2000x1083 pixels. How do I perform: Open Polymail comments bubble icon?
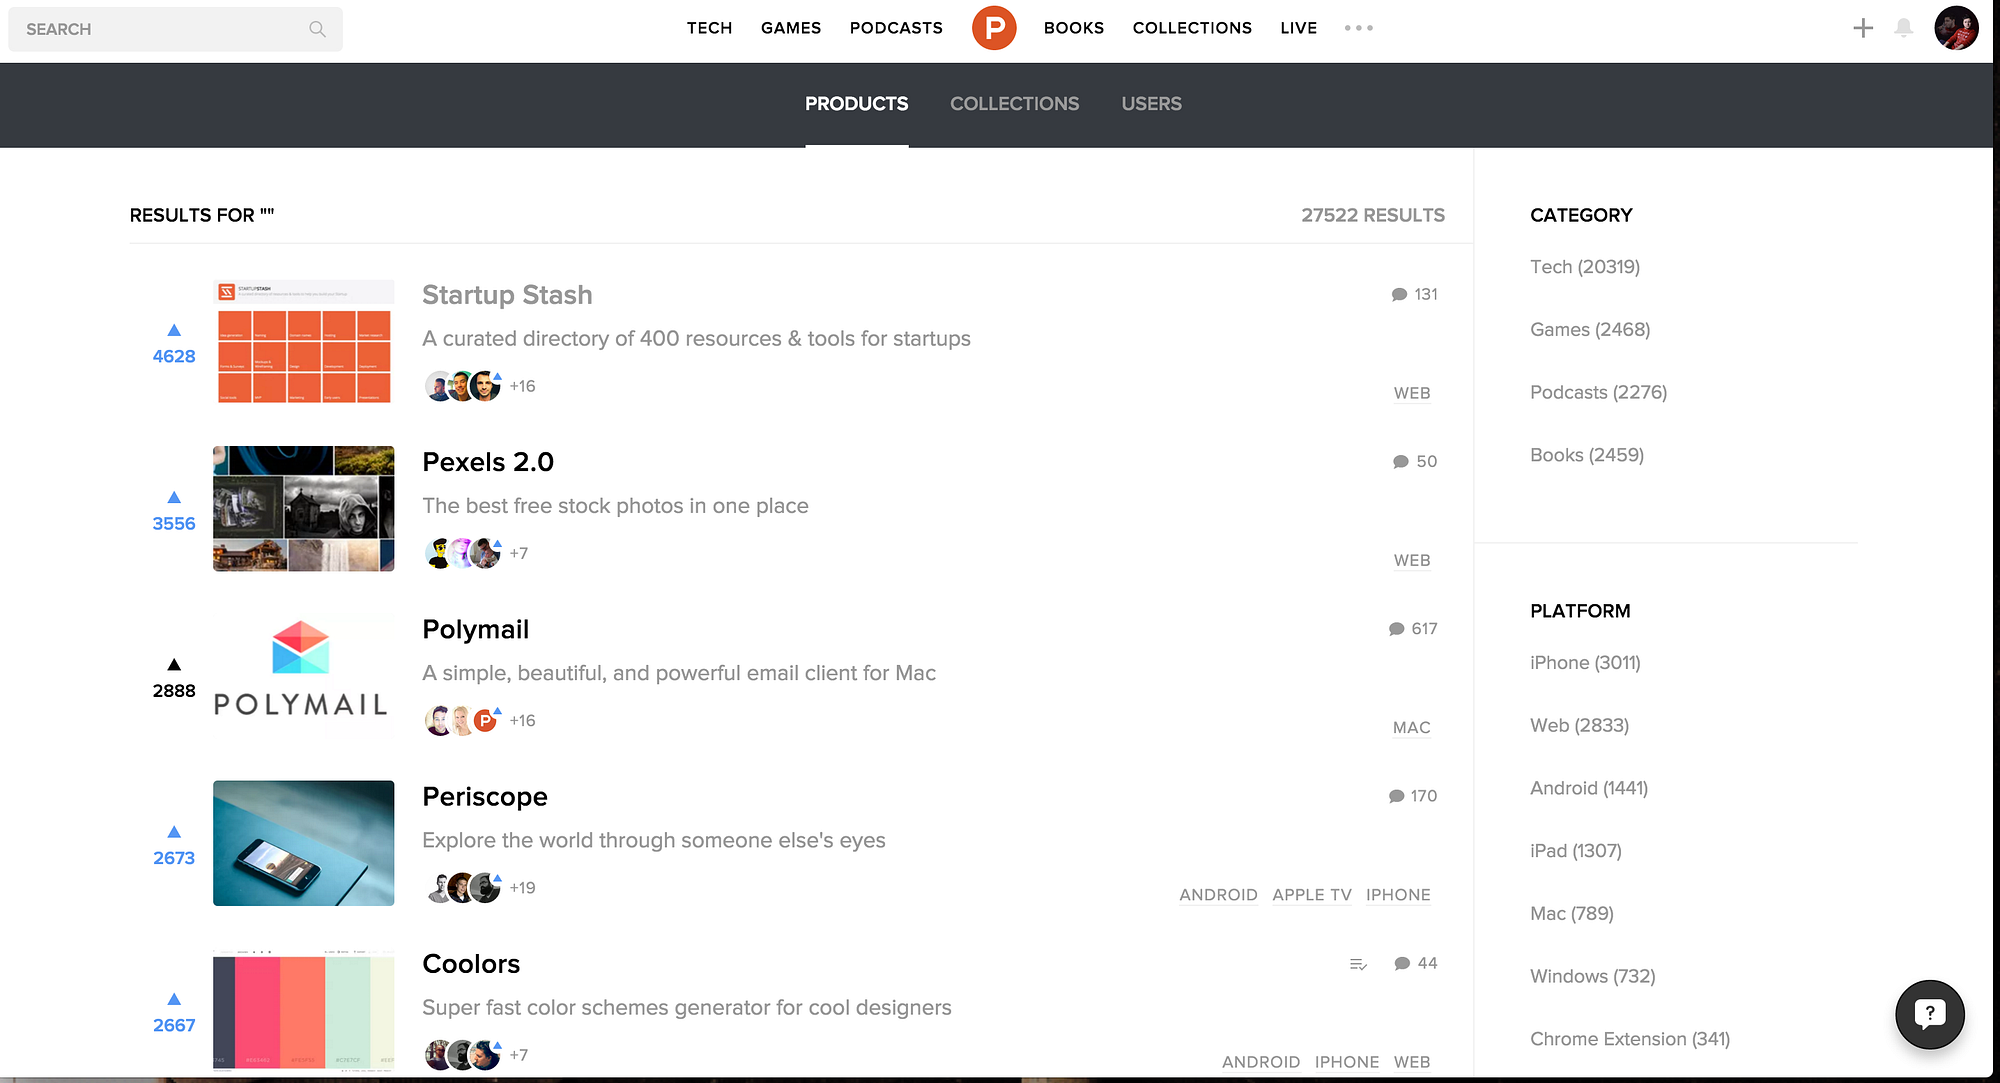(1397, 629)
